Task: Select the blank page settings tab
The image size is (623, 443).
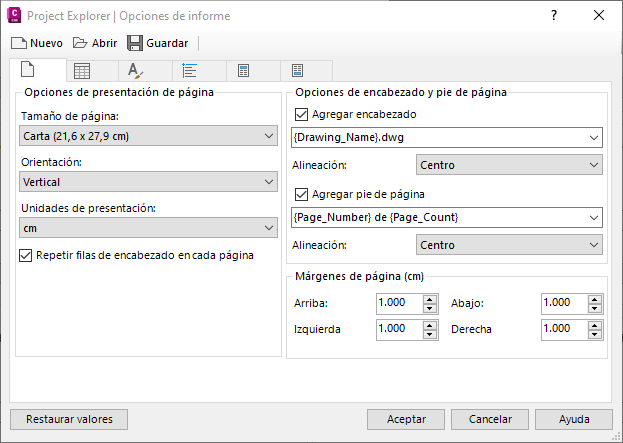Action: (x=28, y=70)
